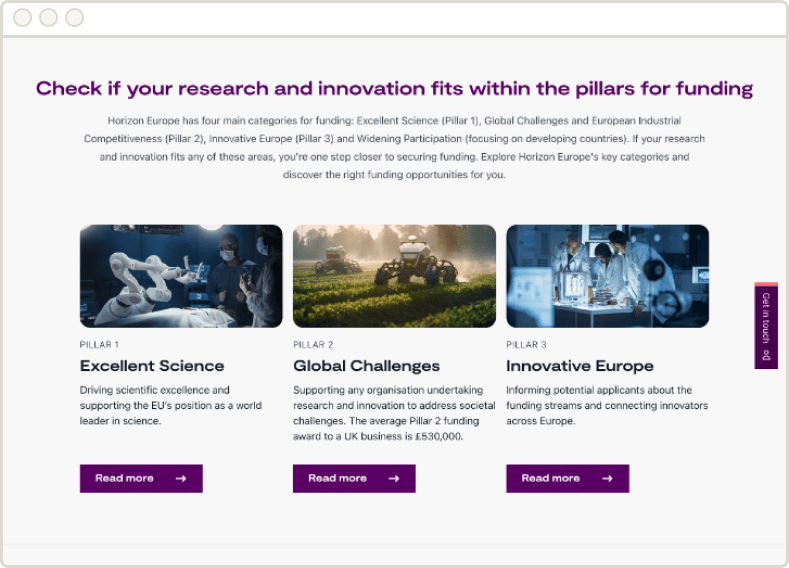The height and width of the screenshot is (568, 789).
Task: Open the farm robots image for Pillar 2
Action: click(x=394, y=276)
